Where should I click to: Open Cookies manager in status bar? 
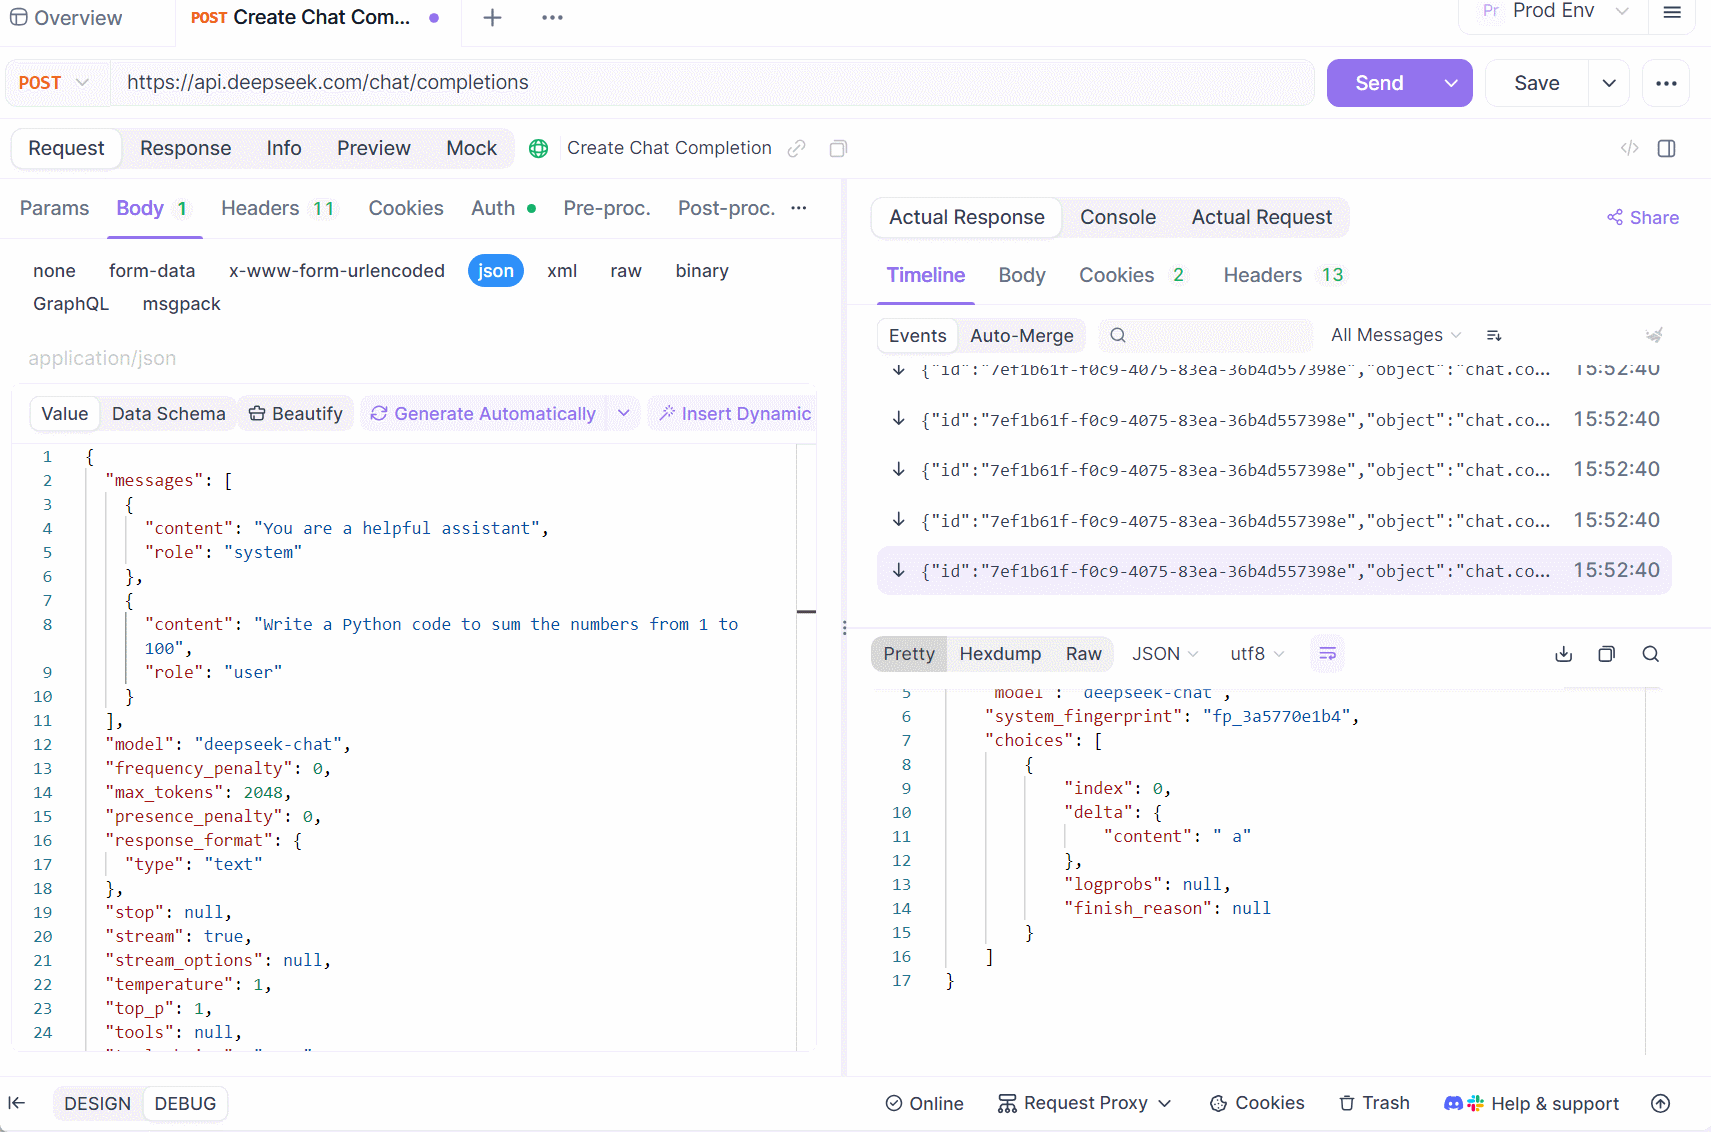click(1257, 1103)
